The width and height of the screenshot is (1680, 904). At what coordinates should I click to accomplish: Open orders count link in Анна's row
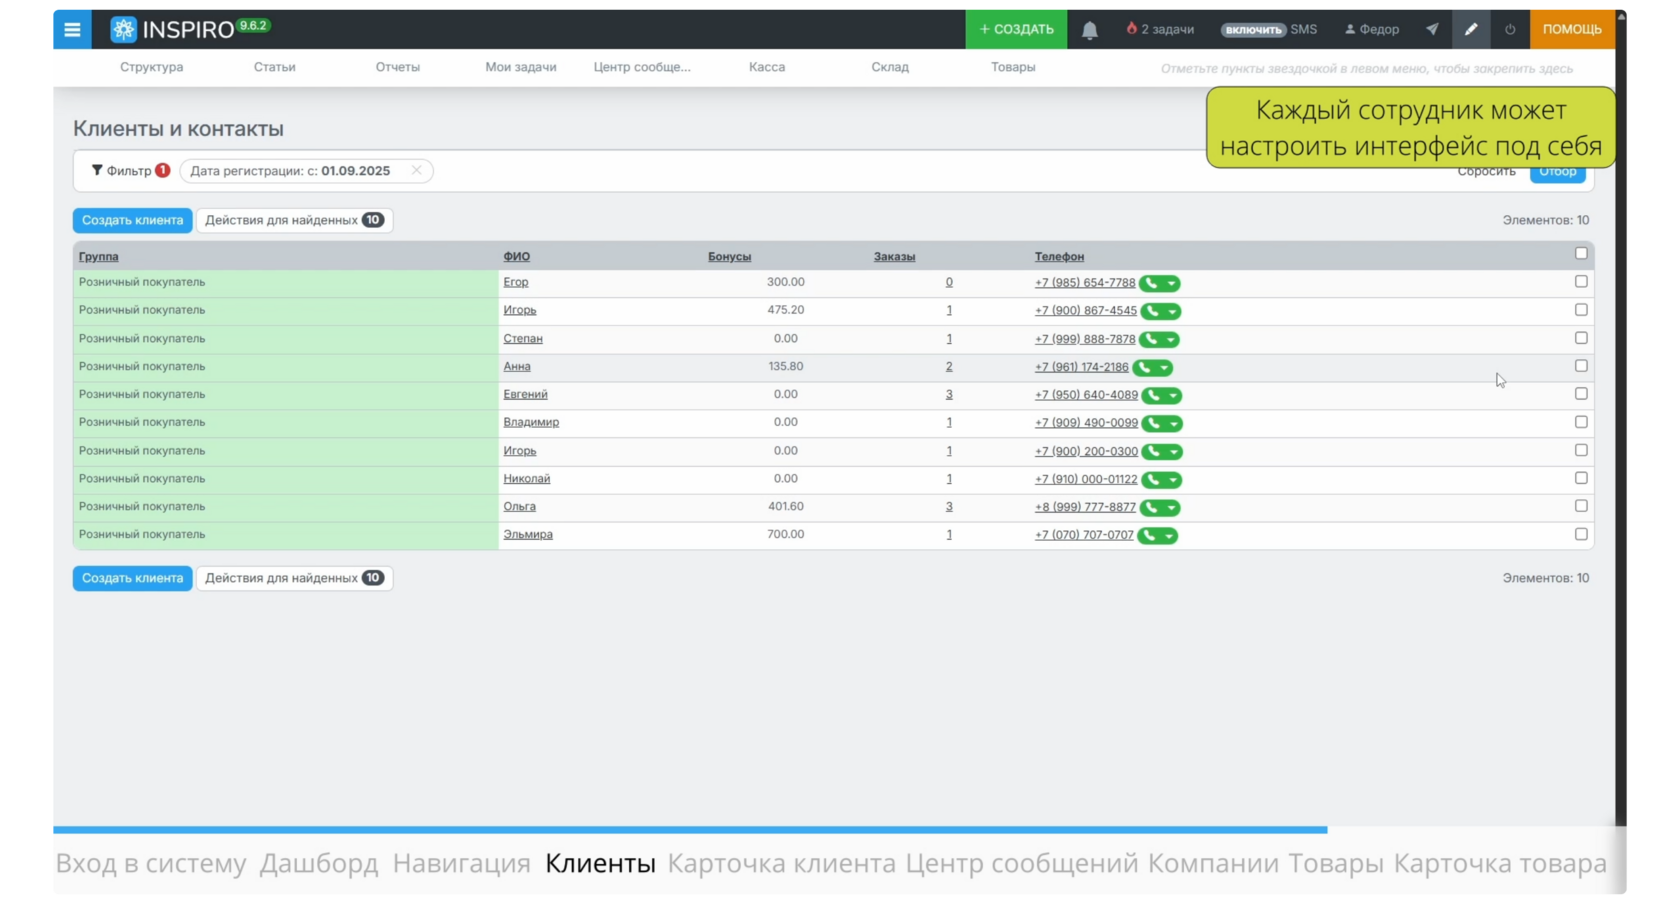(x=949, y=367)
